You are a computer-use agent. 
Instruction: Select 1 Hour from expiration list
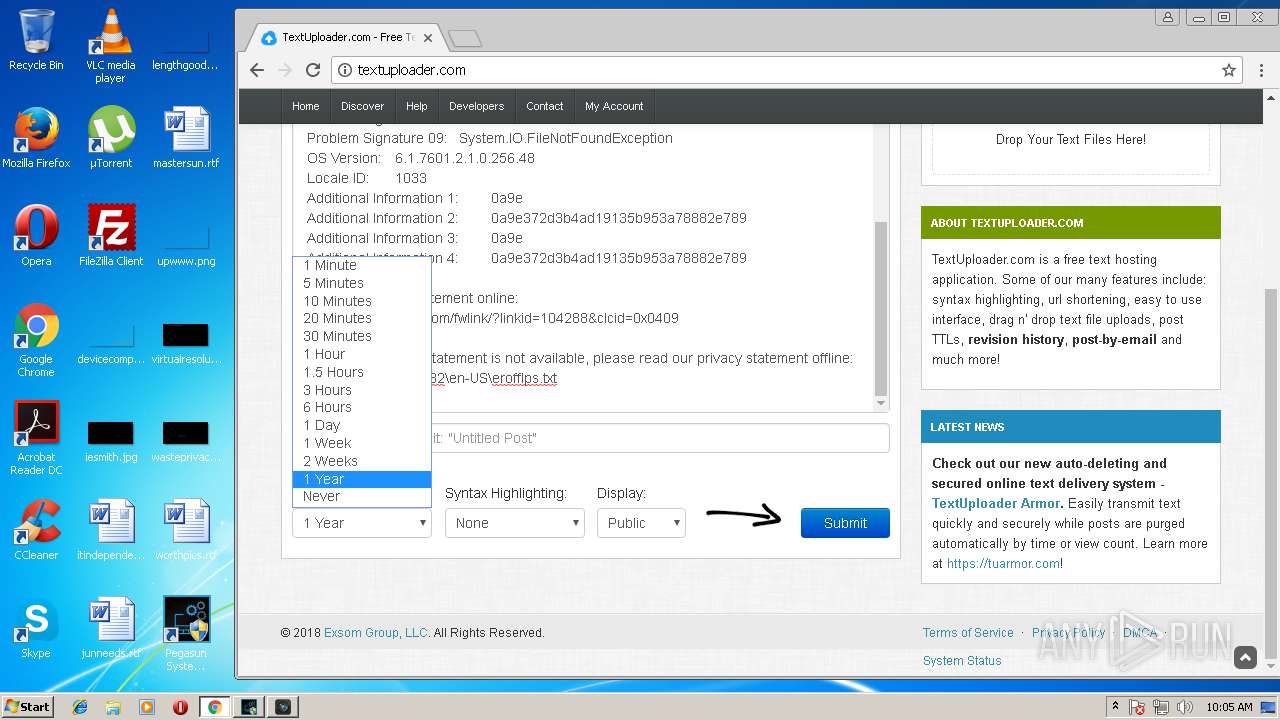[x=362, y=354]
